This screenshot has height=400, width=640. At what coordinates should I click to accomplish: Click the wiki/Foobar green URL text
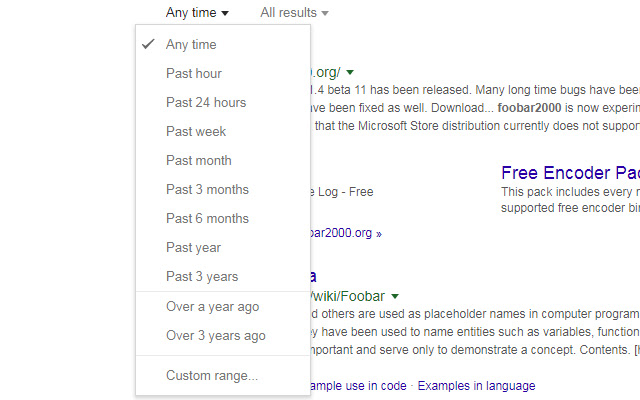[348, 296]
